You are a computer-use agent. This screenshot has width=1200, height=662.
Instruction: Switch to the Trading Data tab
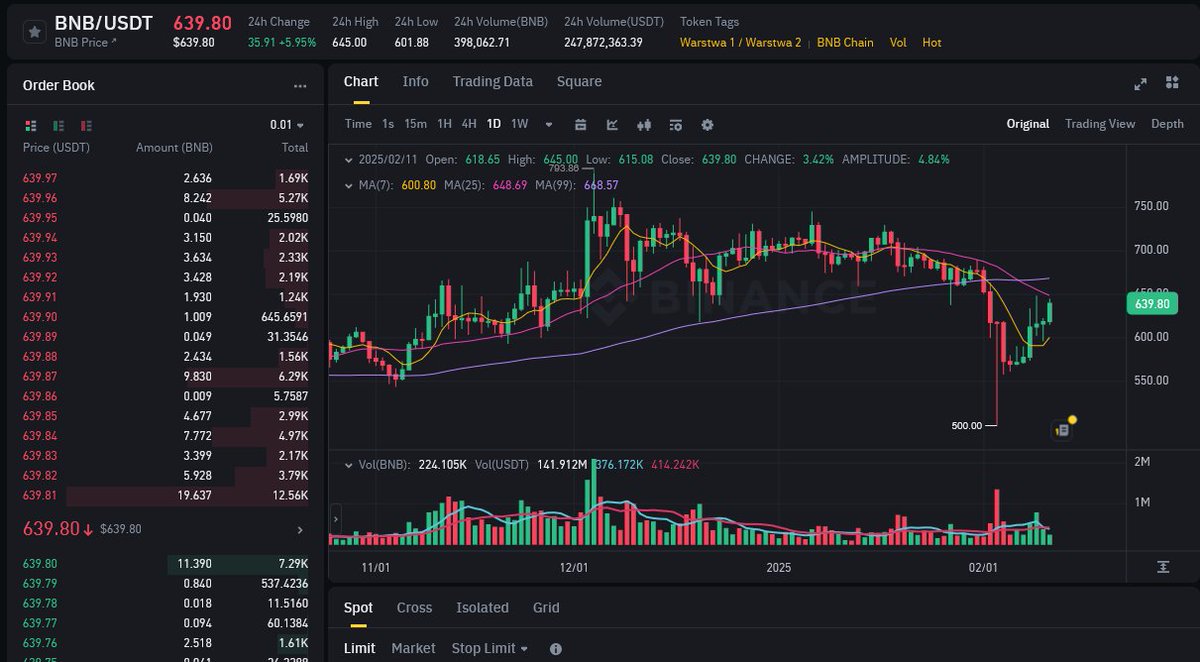[492, 81]
